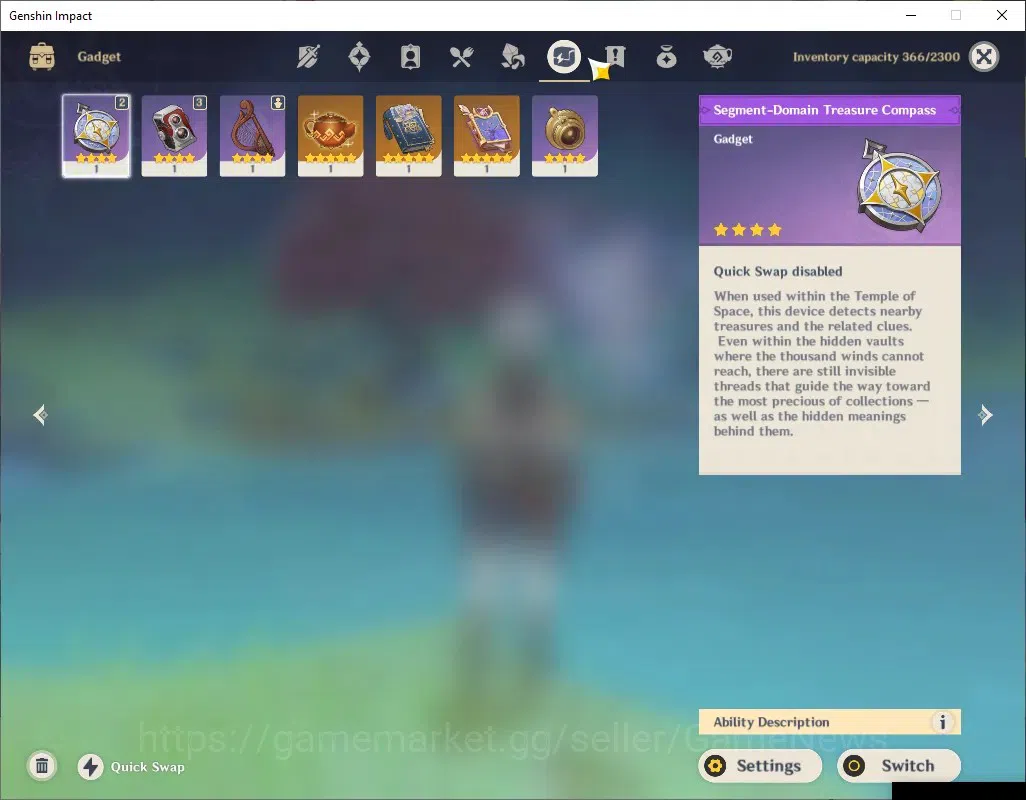Click the Gadget category header label

[x=99, y=57]
